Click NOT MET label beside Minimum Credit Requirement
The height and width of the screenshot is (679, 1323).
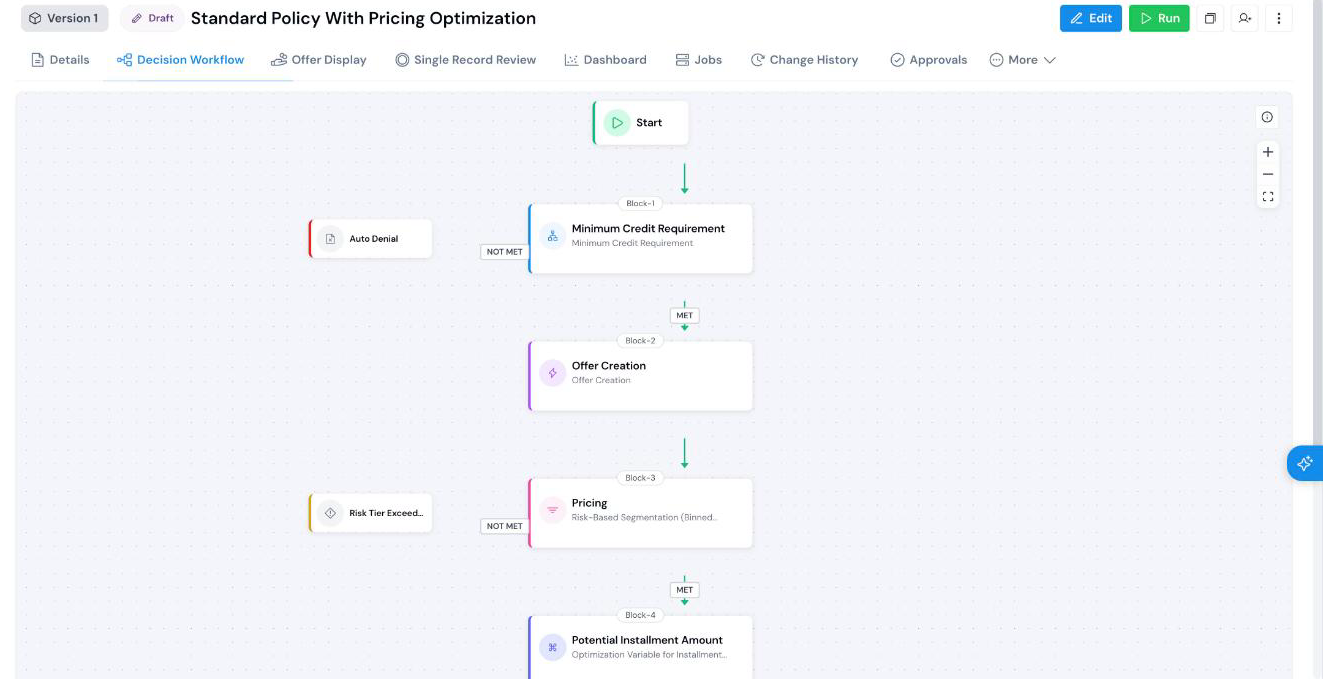click(x=505, y=252)
